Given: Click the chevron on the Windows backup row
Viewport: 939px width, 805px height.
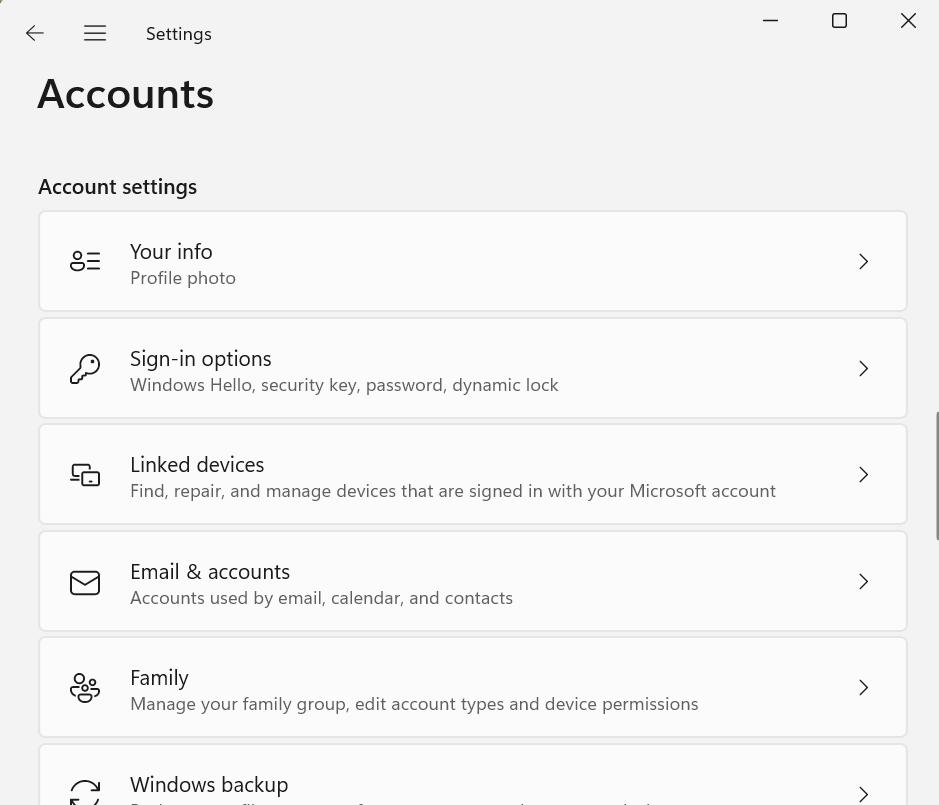Looking at the screenshot, I should point(863,794).
